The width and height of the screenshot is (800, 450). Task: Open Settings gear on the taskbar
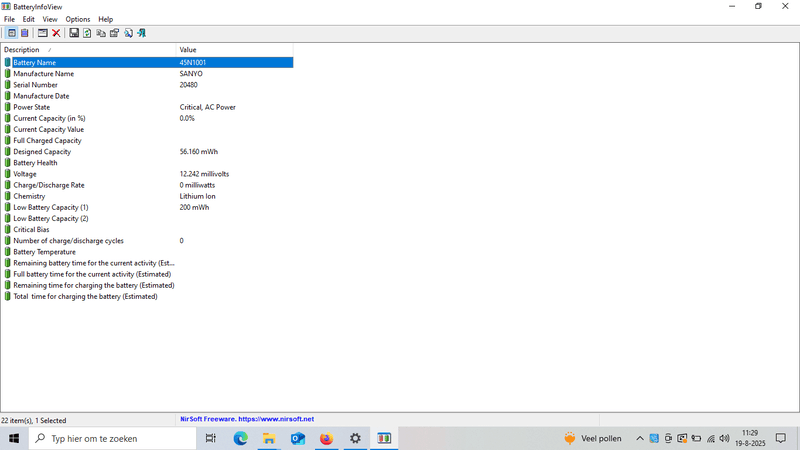(x=355, y=438)
